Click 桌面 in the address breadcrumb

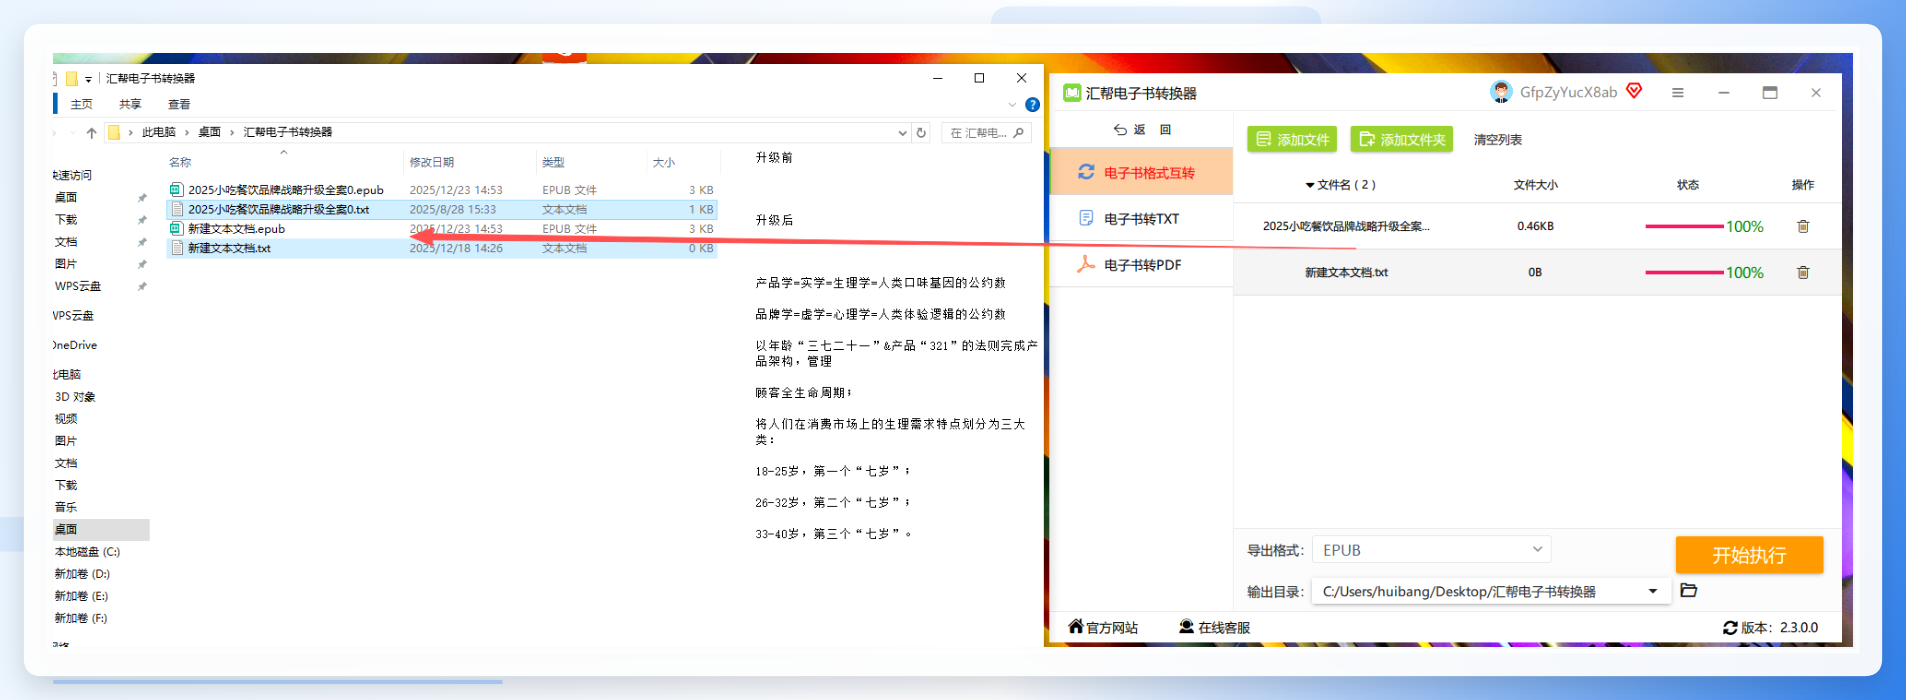(209, 132)
